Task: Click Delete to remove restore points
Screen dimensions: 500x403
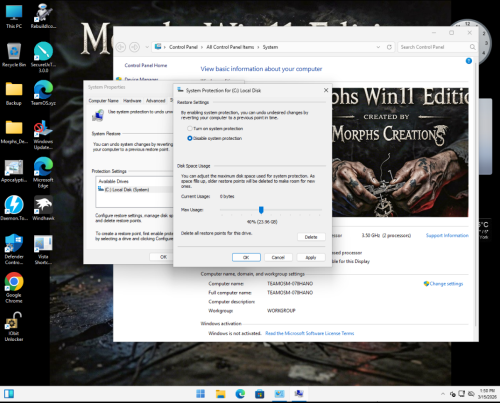Action: (311, 237)
